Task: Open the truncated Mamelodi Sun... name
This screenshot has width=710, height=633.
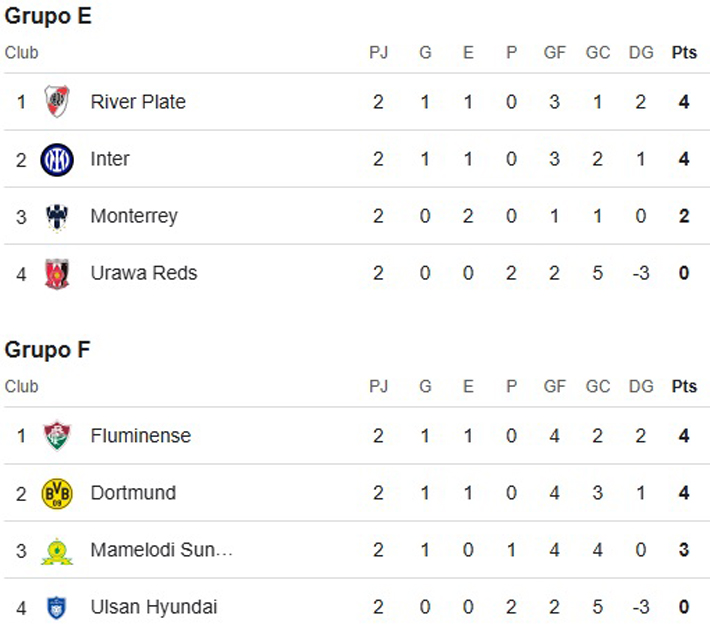Action: tap(162, 550)
